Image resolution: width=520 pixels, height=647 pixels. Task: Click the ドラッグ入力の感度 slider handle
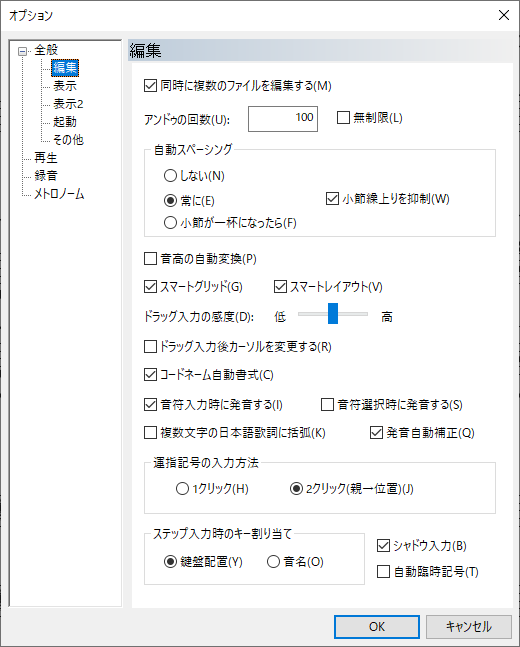point(333,314)
